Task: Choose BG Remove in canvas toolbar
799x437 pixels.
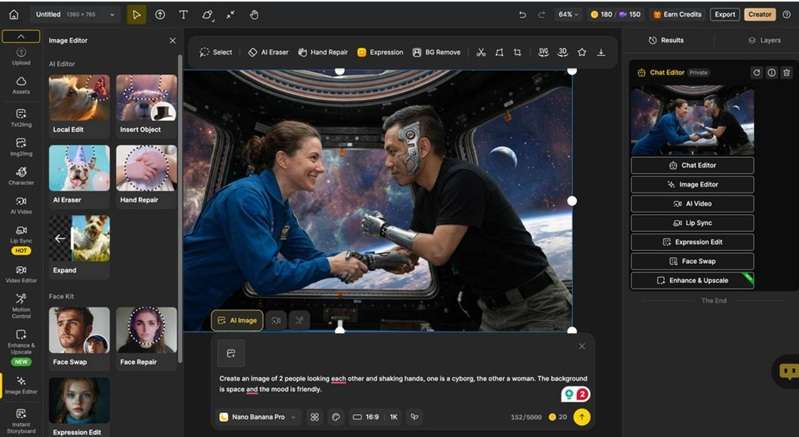Action: [436, 52]
